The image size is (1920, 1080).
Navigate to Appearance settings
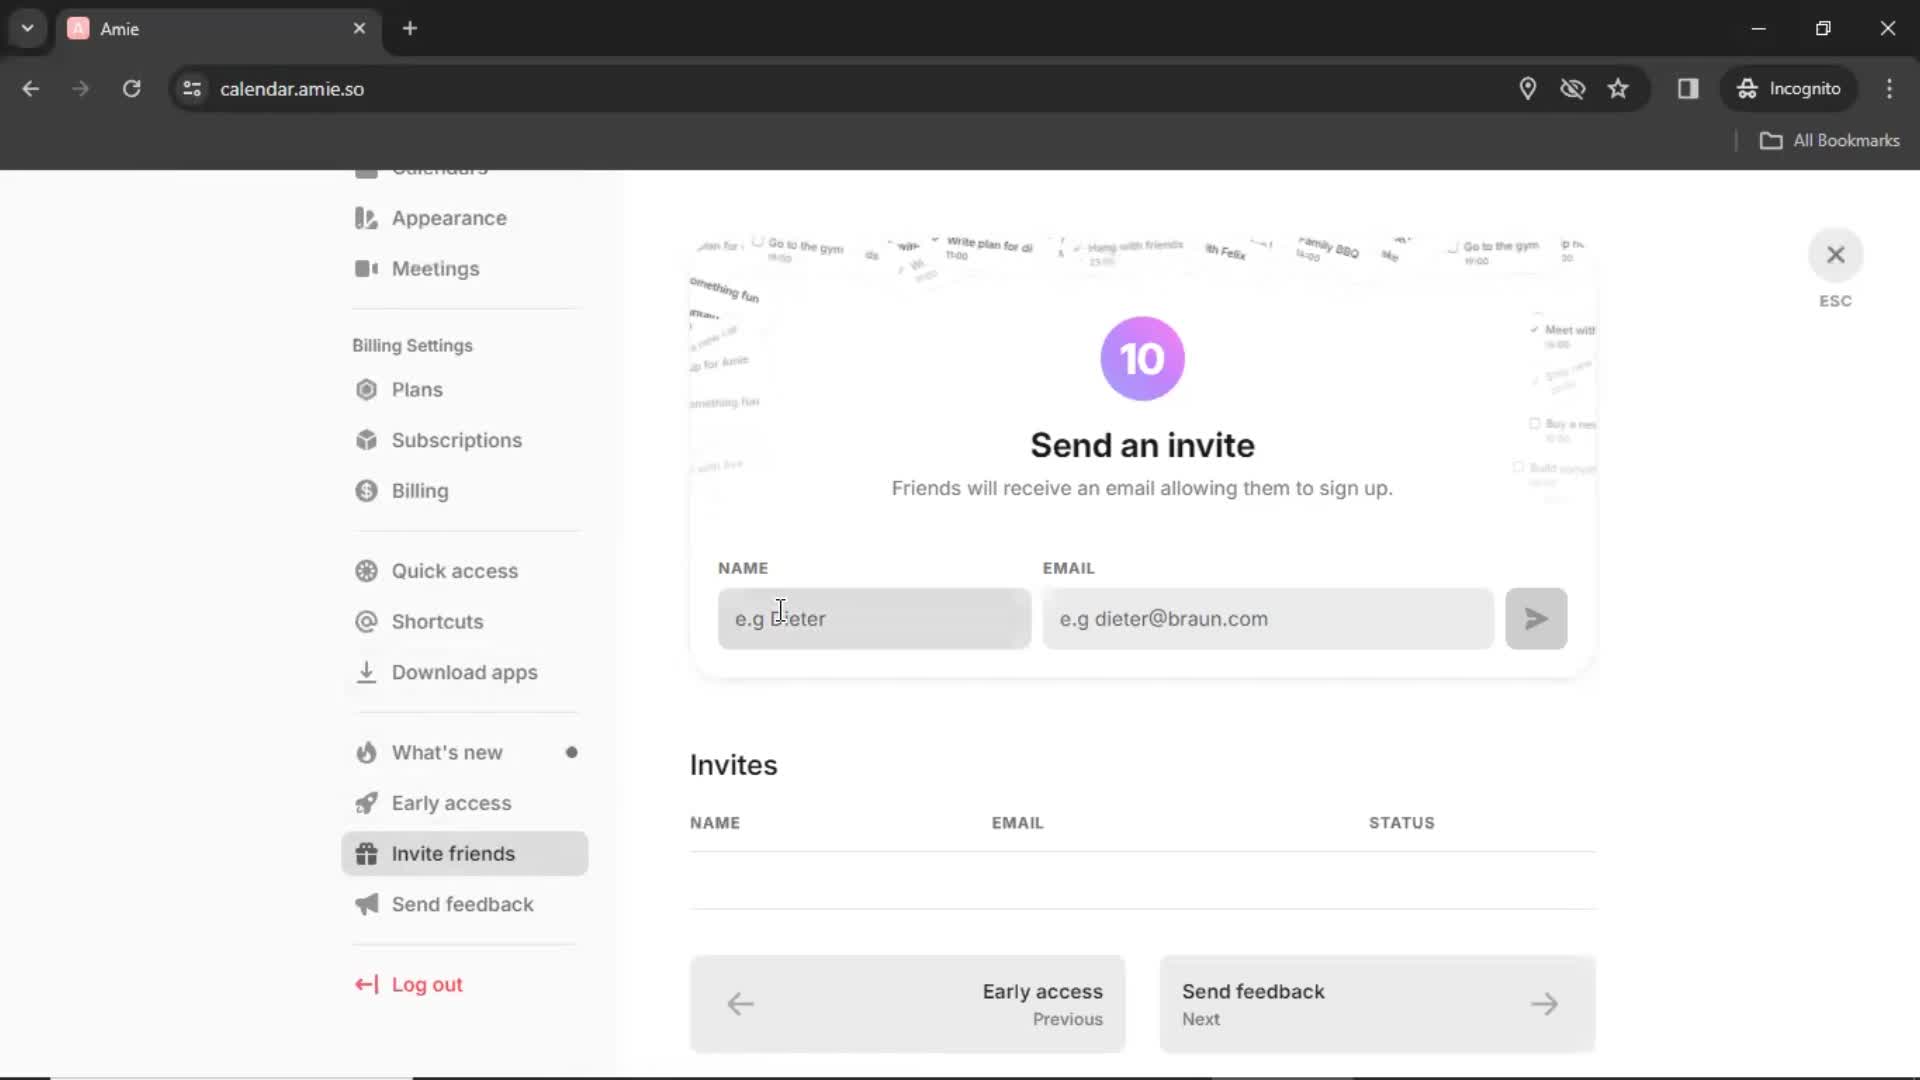pyautogui.click(x=450, y=218)
